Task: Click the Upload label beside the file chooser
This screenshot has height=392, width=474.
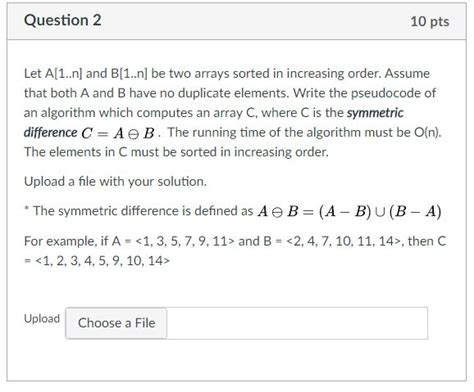Action: [42, 319]
